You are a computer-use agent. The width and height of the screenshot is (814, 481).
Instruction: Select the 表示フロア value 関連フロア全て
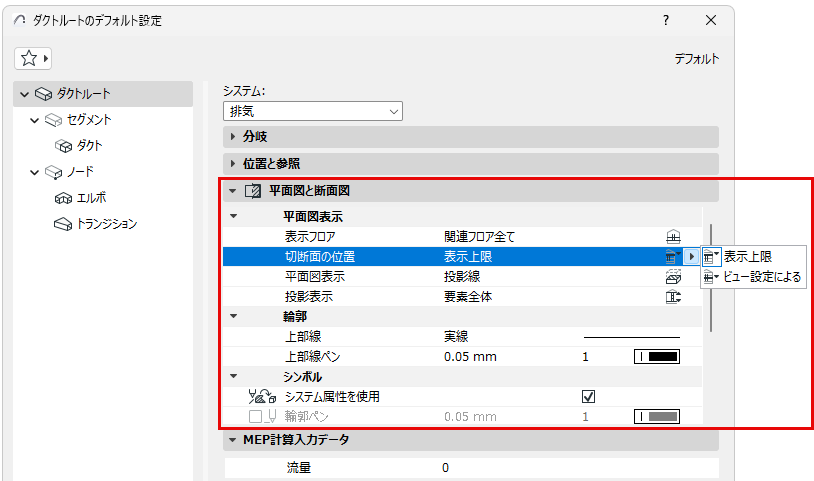point(479,237)
